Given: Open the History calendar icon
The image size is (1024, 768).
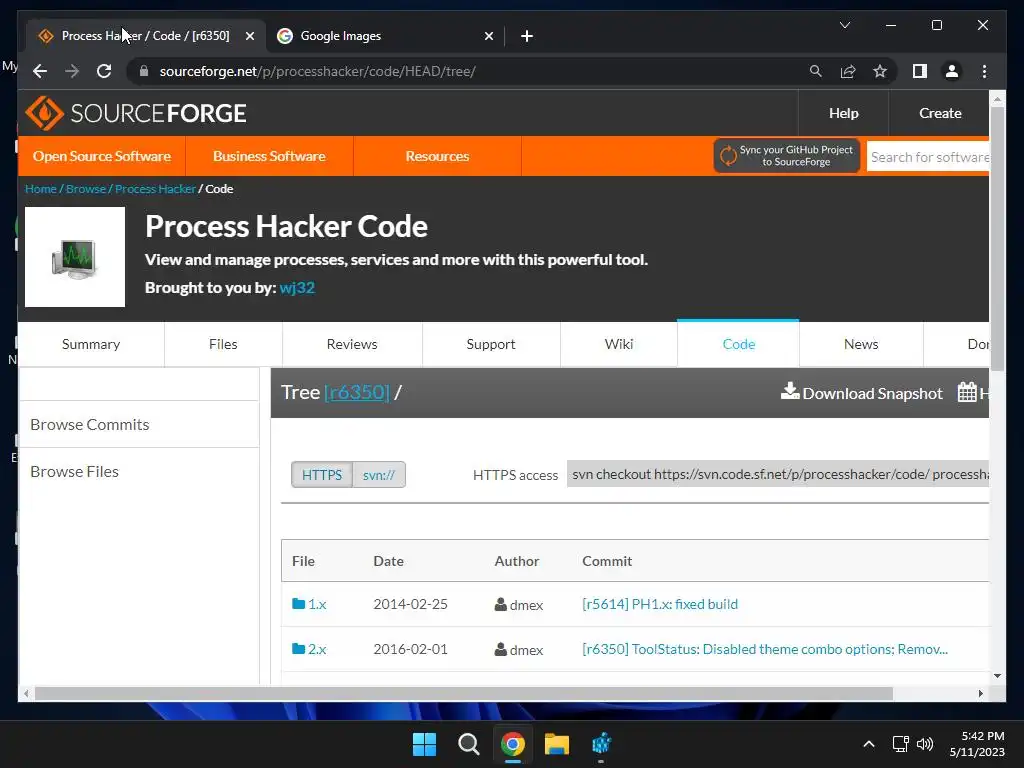Looking at the screenshot, I should (x=967, y=392).
